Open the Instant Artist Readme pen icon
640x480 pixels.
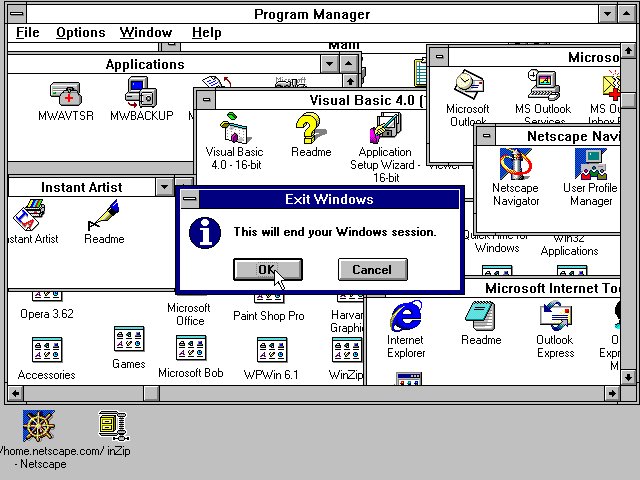coord(103,215)
